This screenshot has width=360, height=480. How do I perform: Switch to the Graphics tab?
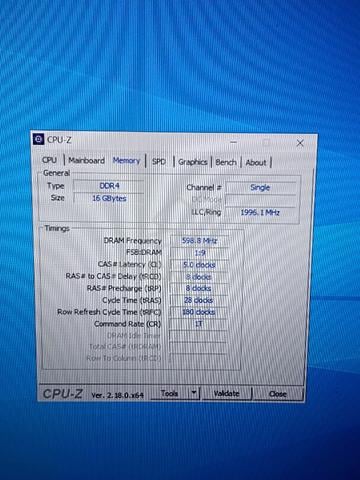pos(193,162)
